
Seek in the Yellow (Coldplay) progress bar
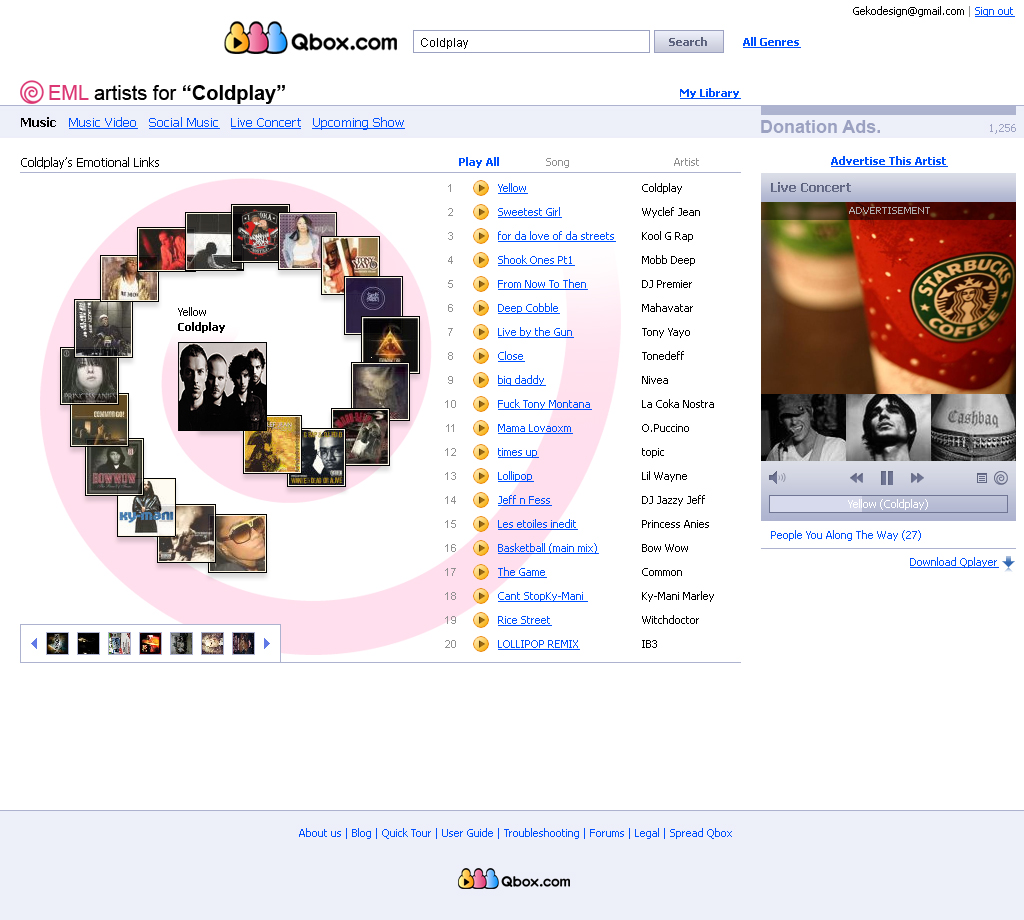pos(888,504)
